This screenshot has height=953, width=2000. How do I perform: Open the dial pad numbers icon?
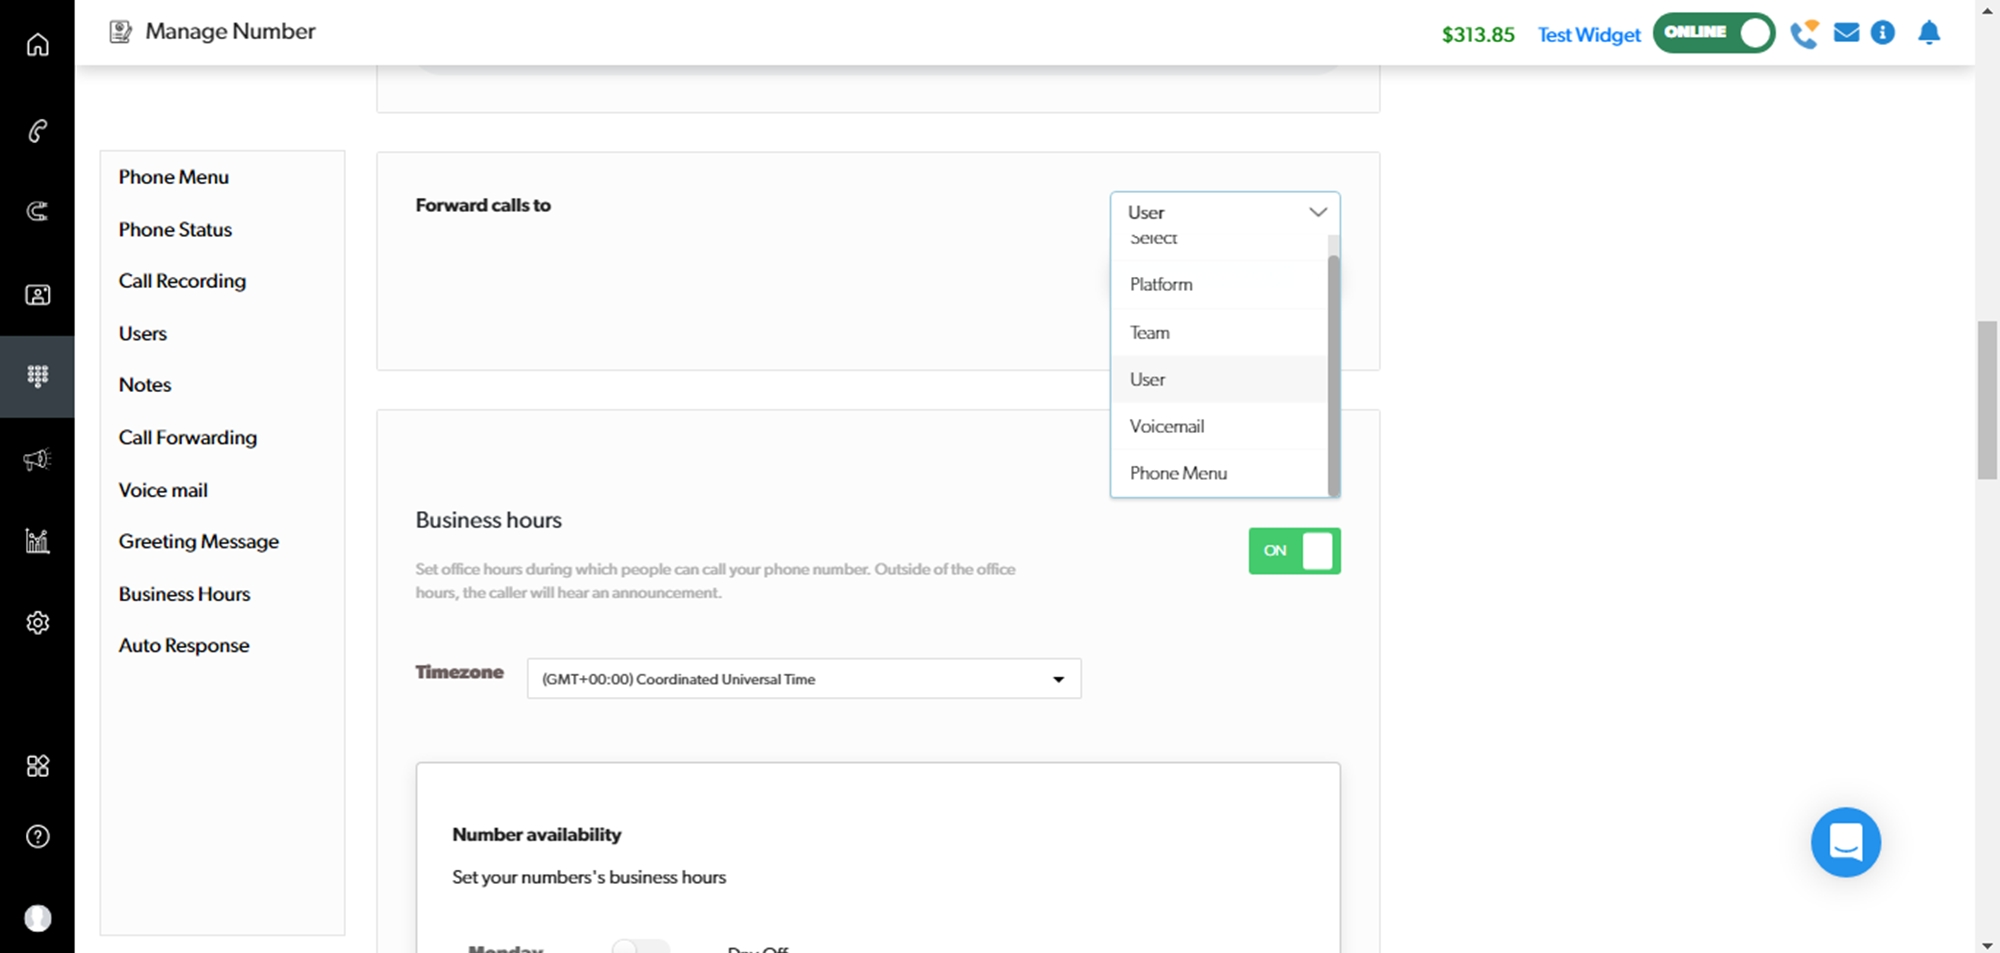(37, 376)
